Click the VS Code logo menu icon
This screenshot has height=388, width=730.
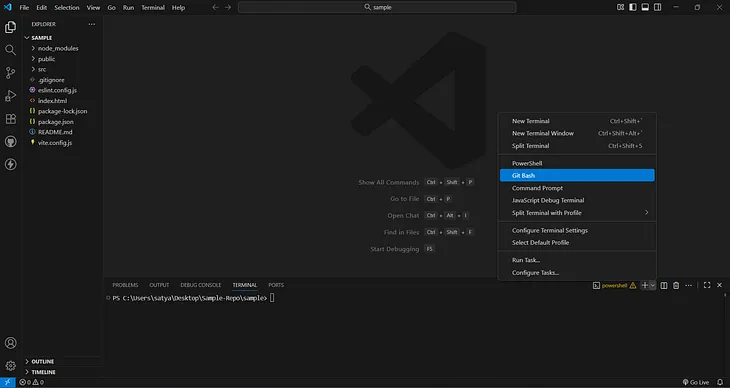7,7
